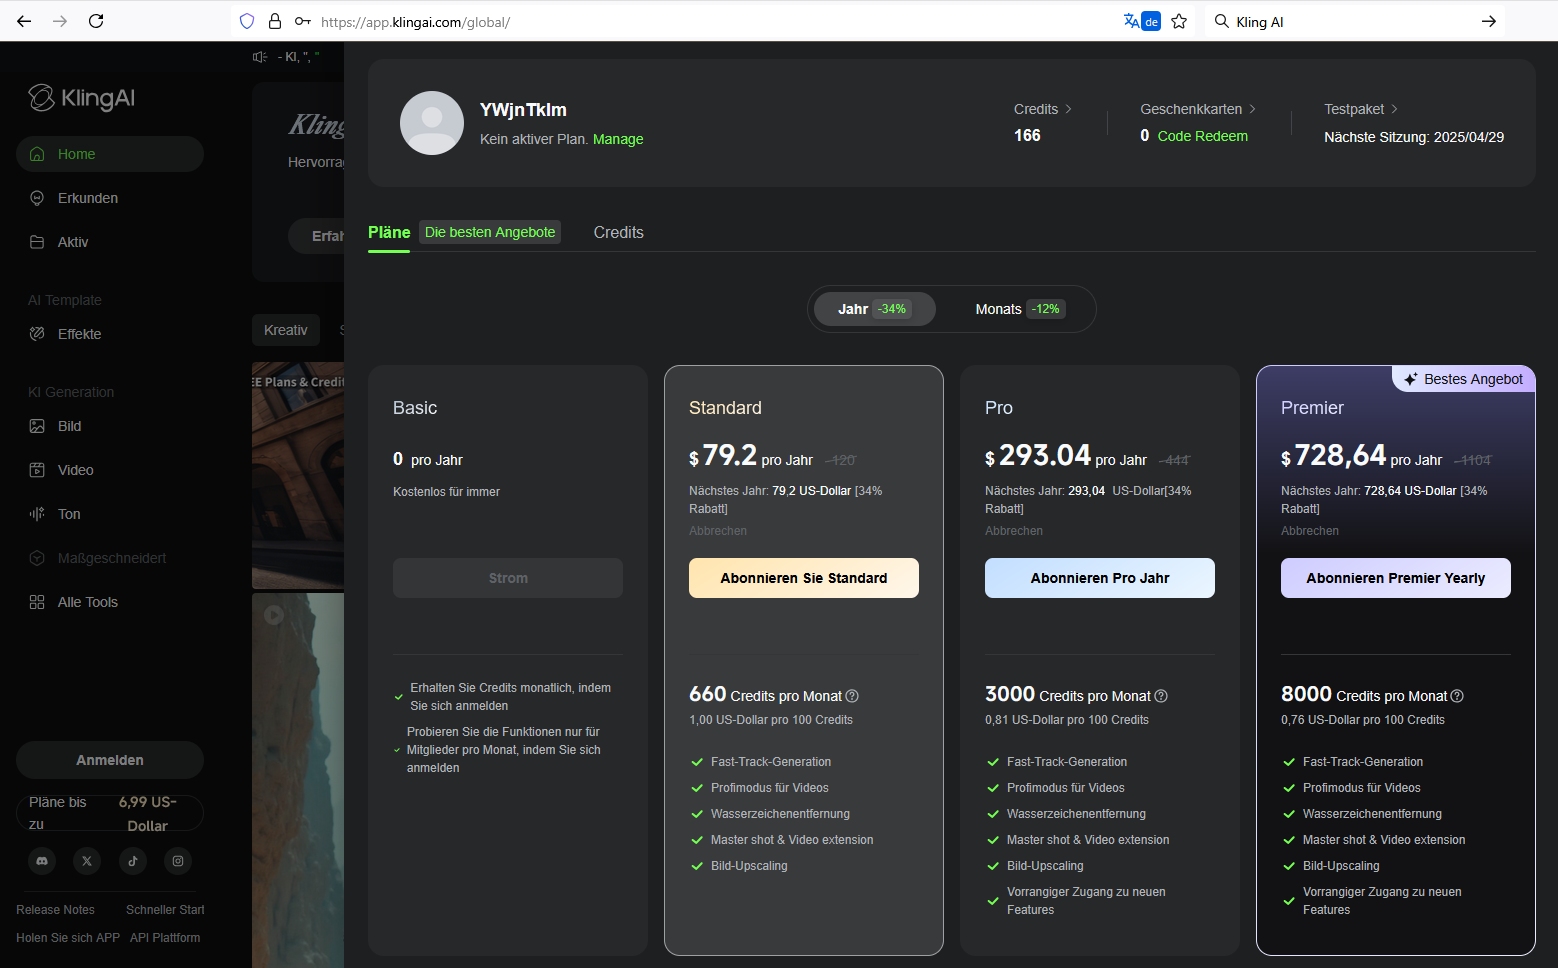Select the Monats billing option
Image resolution: width=1558 pixels, height=968 pixels.
click(1019, 309)
